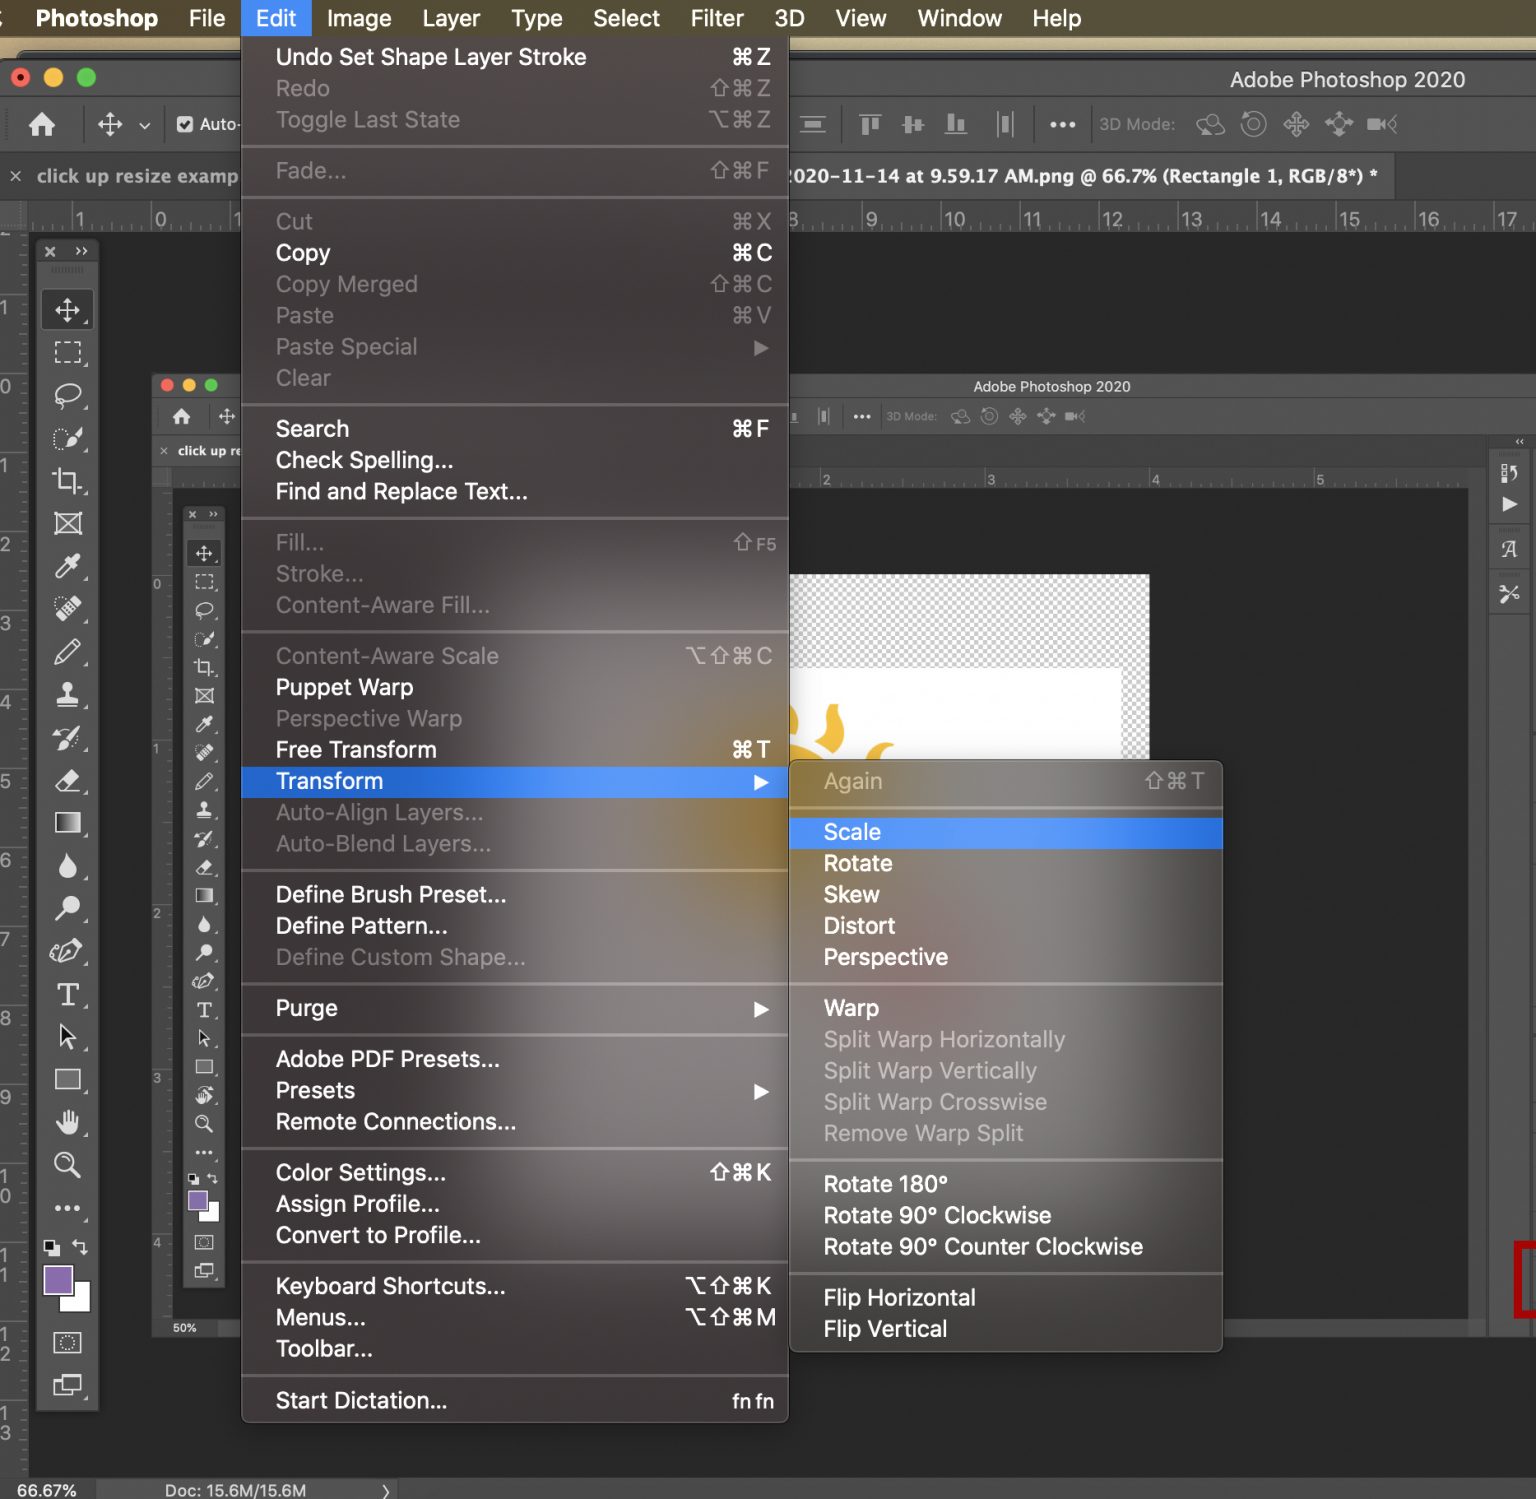This screenshot has width=1536, height=1499.
Task: Toggle Quick Mask mode
Action: coord(68,1343)
